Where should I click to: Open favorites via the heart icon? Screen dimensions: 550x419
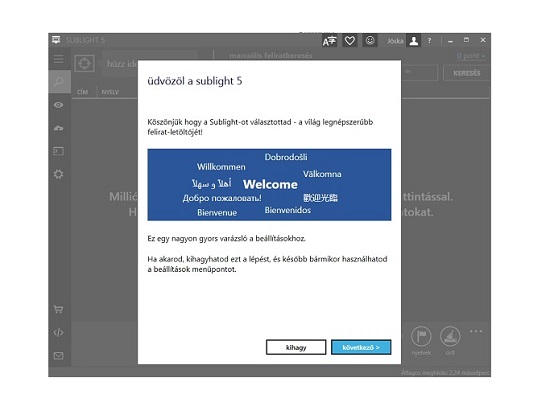click(x=350, y=41)
